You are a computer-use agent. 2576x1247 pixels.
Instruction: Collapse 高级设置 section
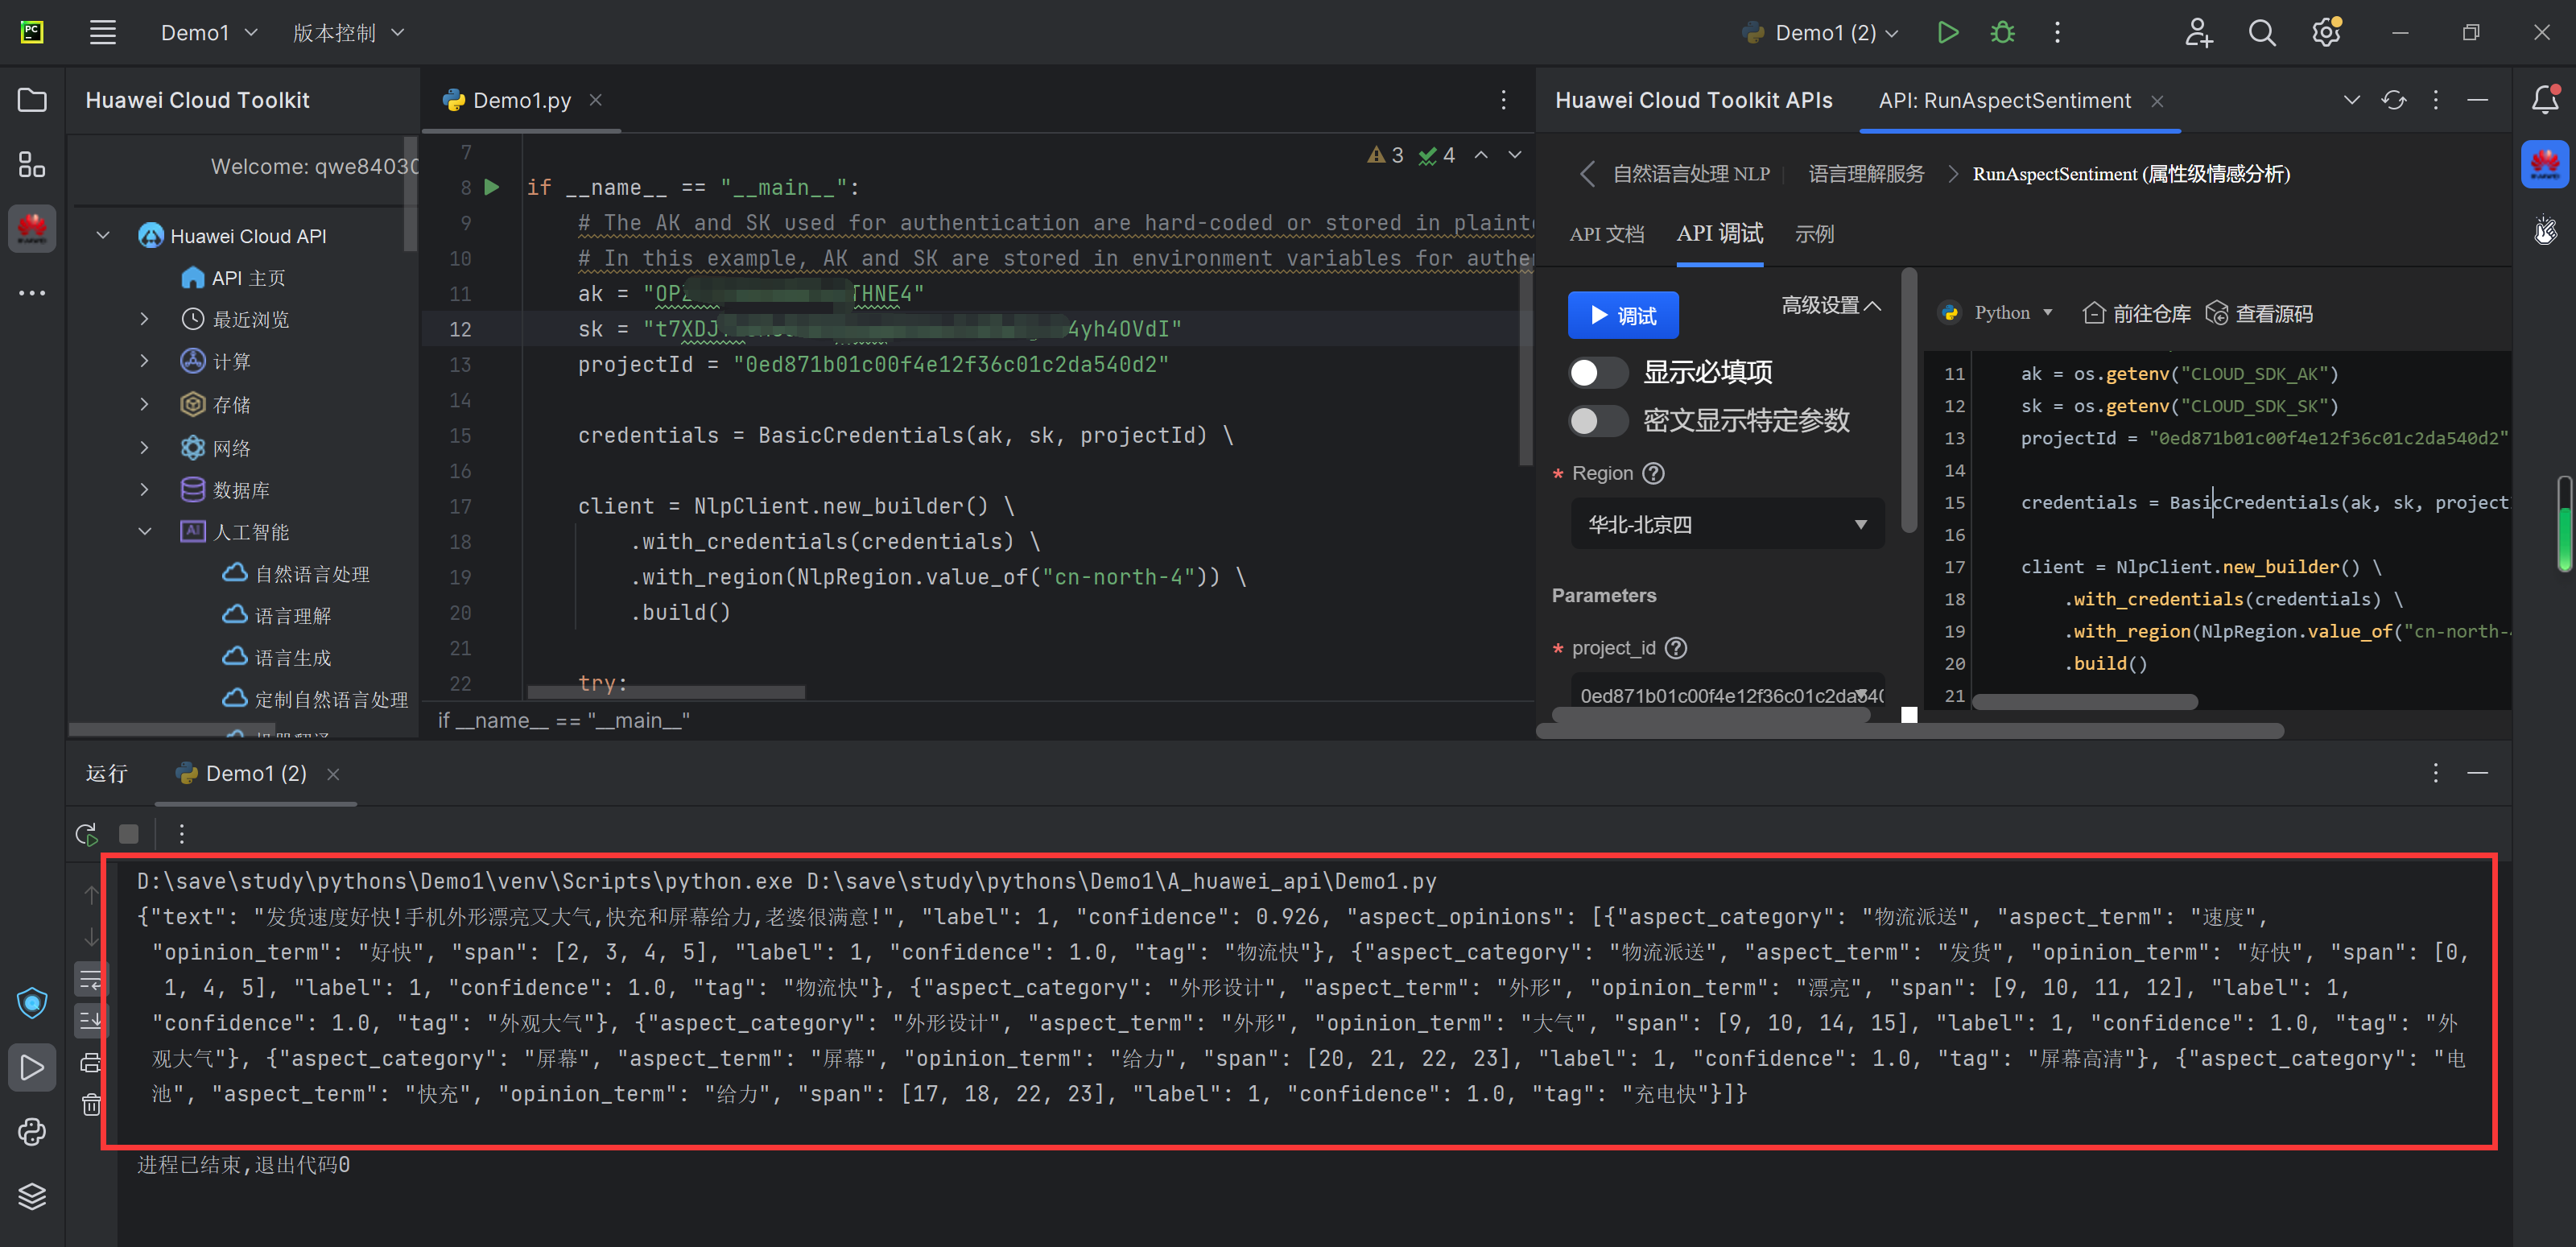point(1830,305)
